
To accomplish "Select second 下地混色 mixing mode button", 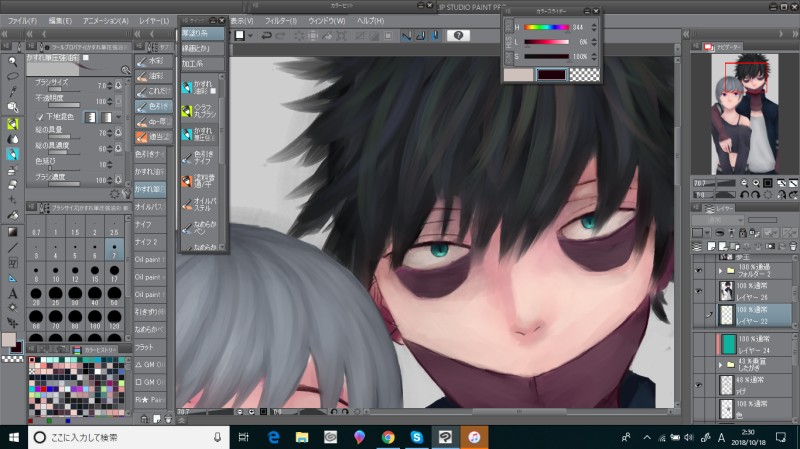I will 106,117.
